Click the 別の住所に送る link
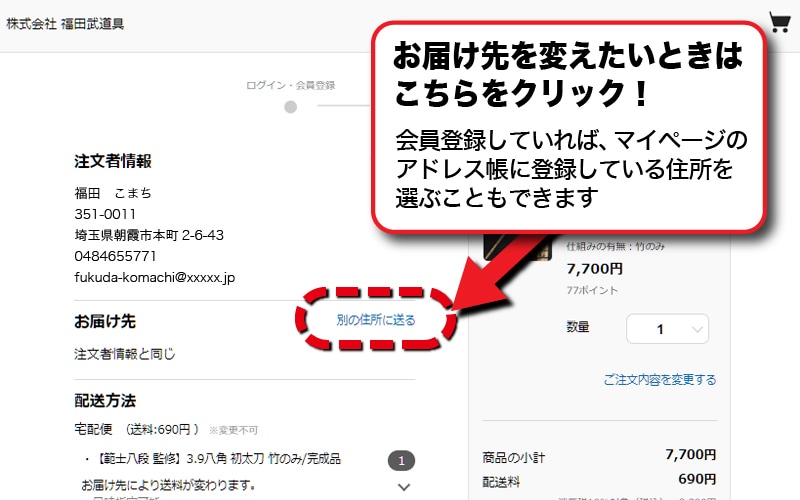 [x=376, y=320]
